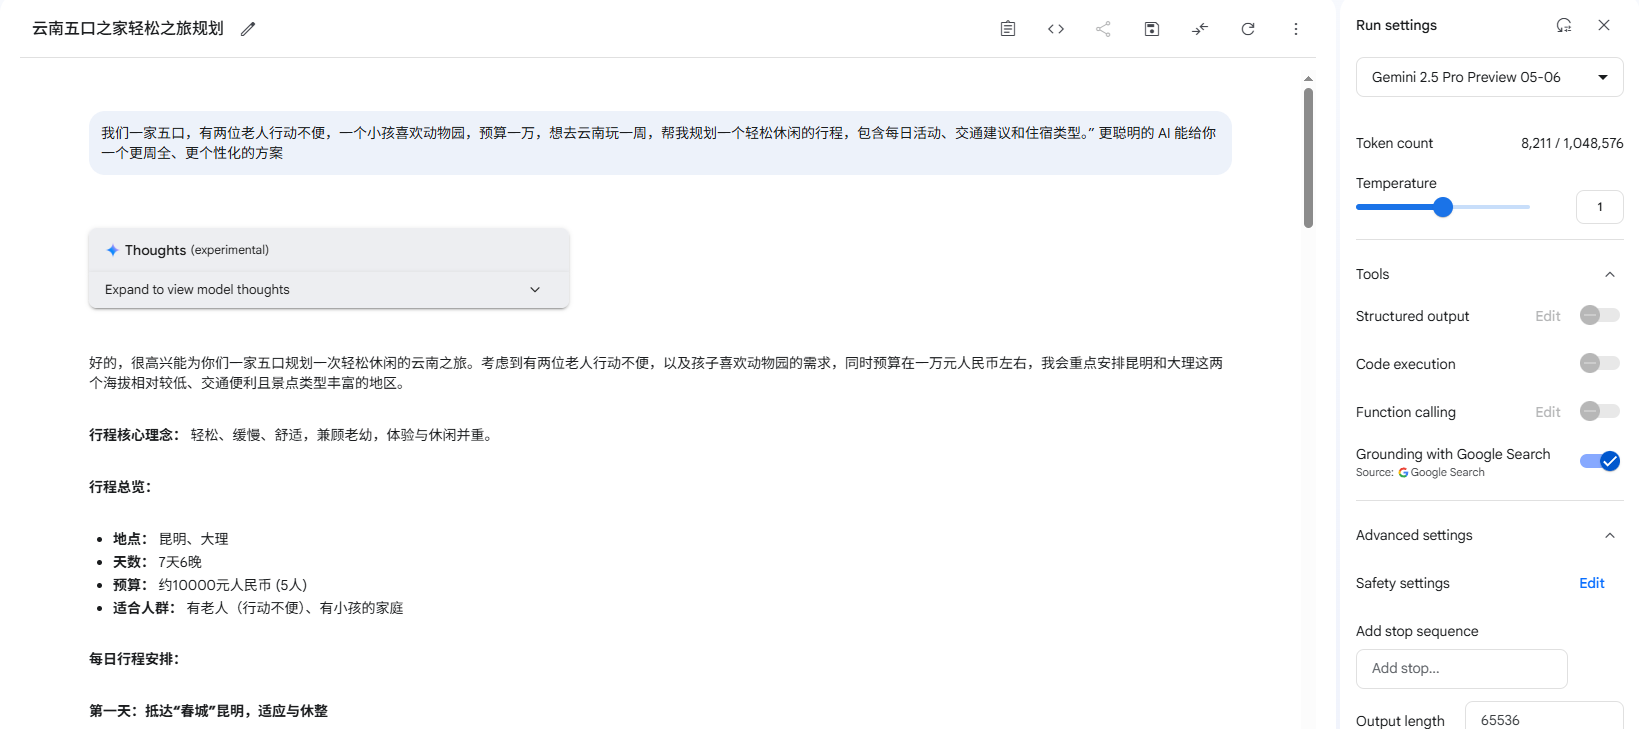Click the Get code brackets icon
The image size is (1639, 729).
tap(1056, 29)
